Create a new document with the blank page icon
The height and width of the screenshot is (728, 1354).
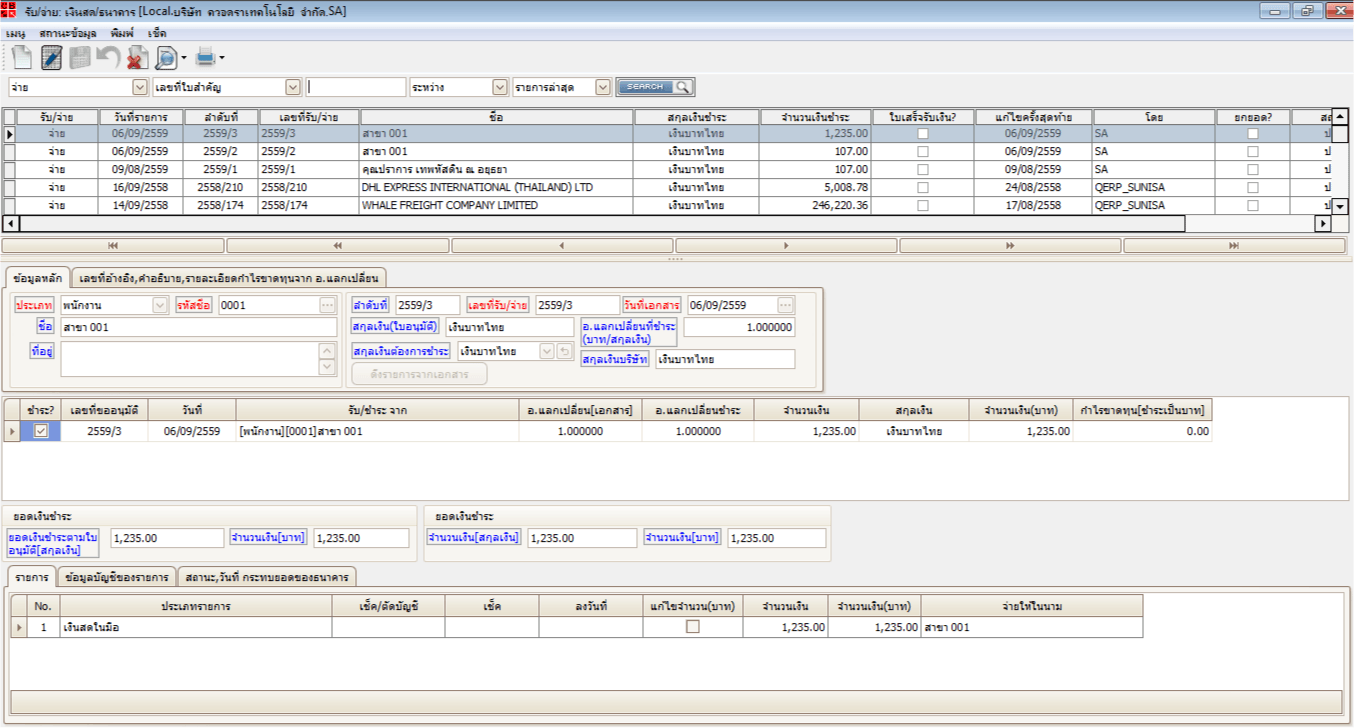22,57
